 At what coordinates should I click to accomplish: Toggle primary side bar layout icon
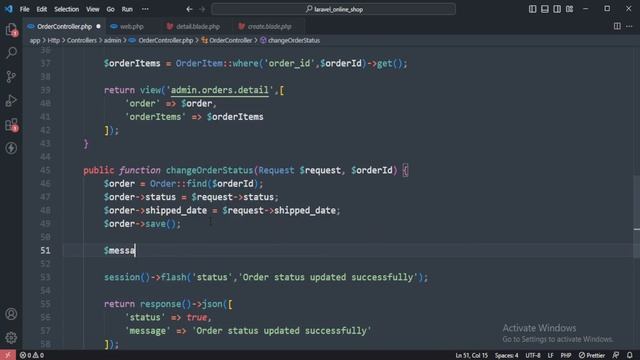click(x=532, y=9)
